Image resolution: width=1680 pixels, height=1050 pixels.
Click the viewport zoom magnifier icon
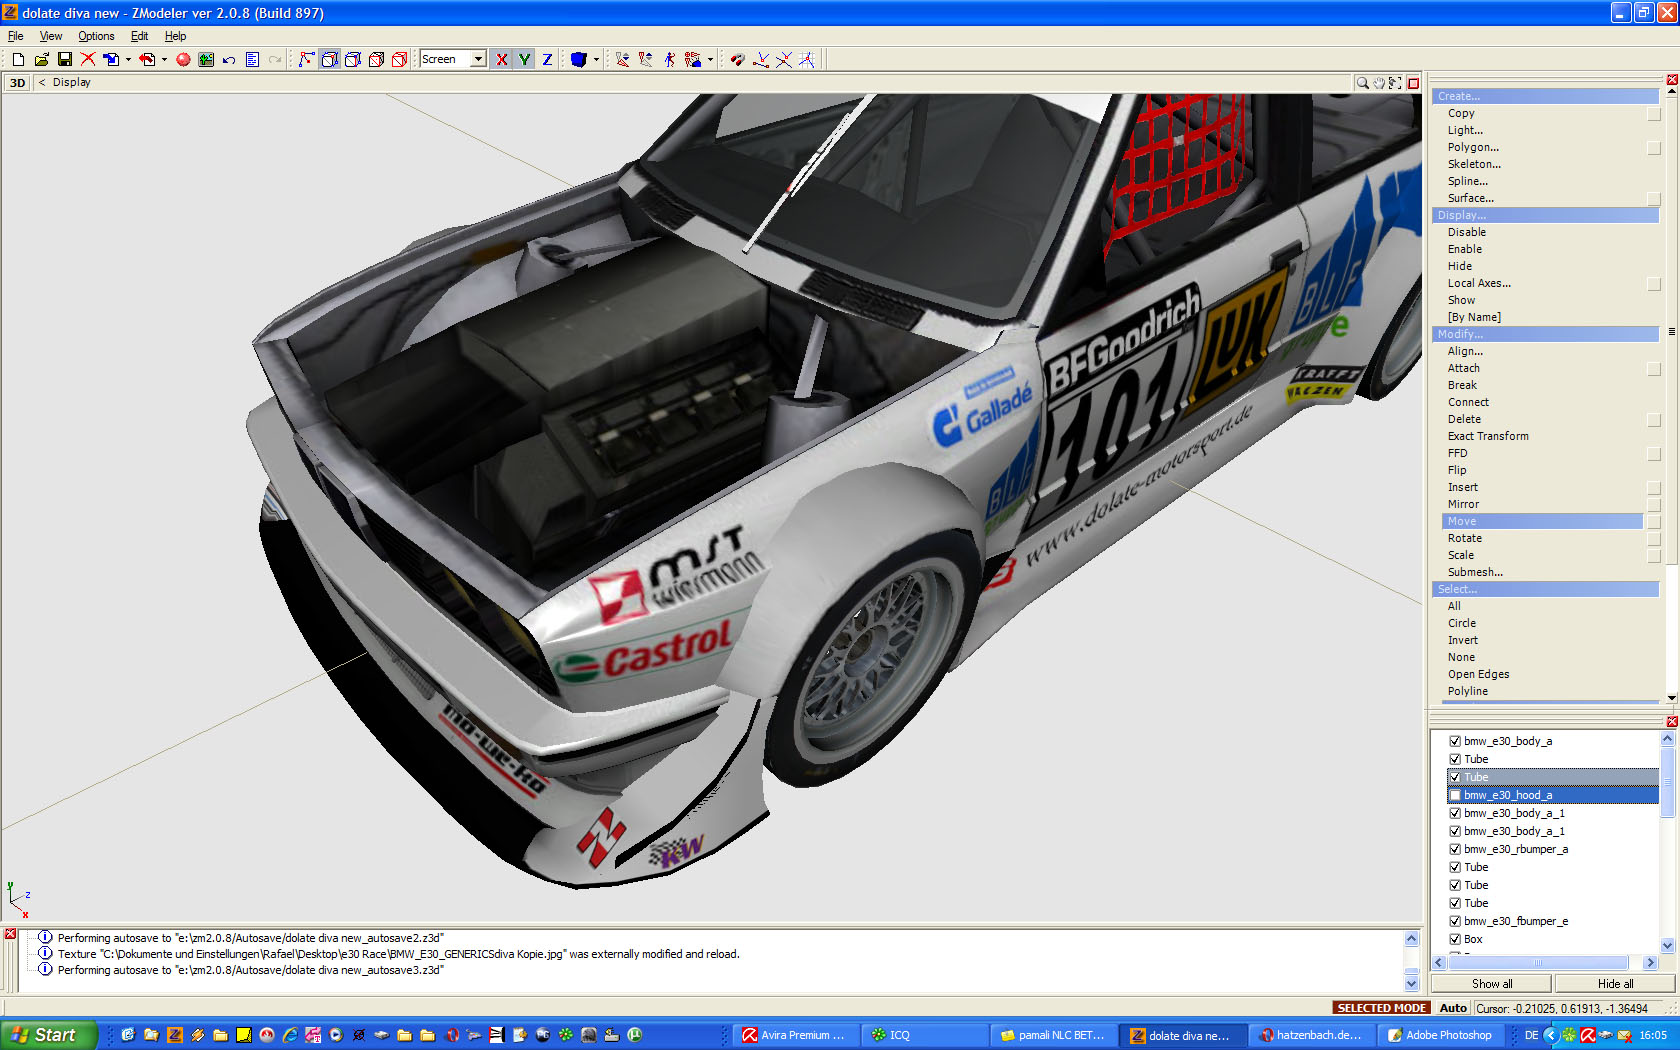click(x=1362, y=83)
